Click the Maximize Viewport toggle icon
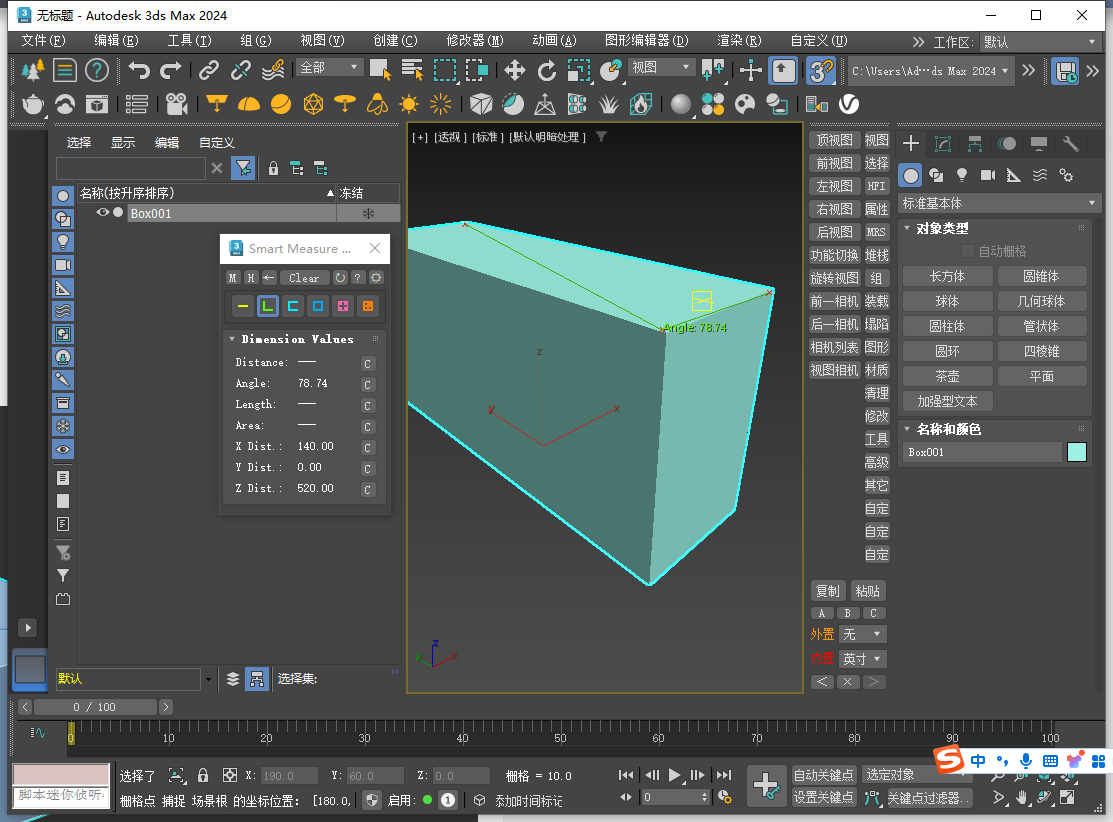This screenshot has height=822, width=1113. click(1066, 798)
